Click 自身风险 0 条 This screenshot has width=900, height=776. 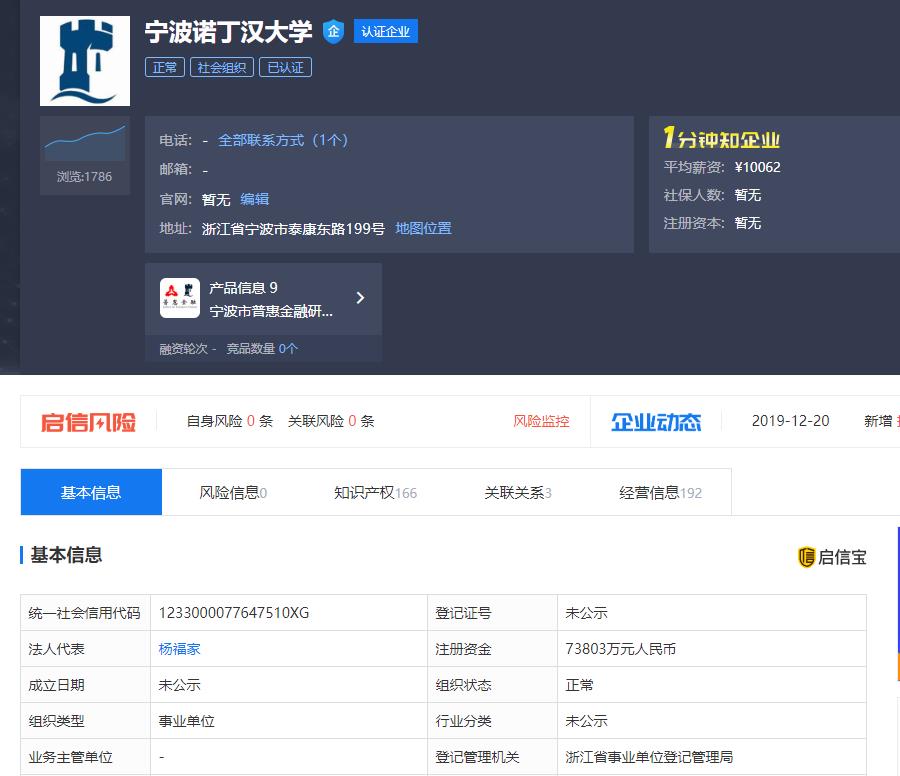coord(230,421)
